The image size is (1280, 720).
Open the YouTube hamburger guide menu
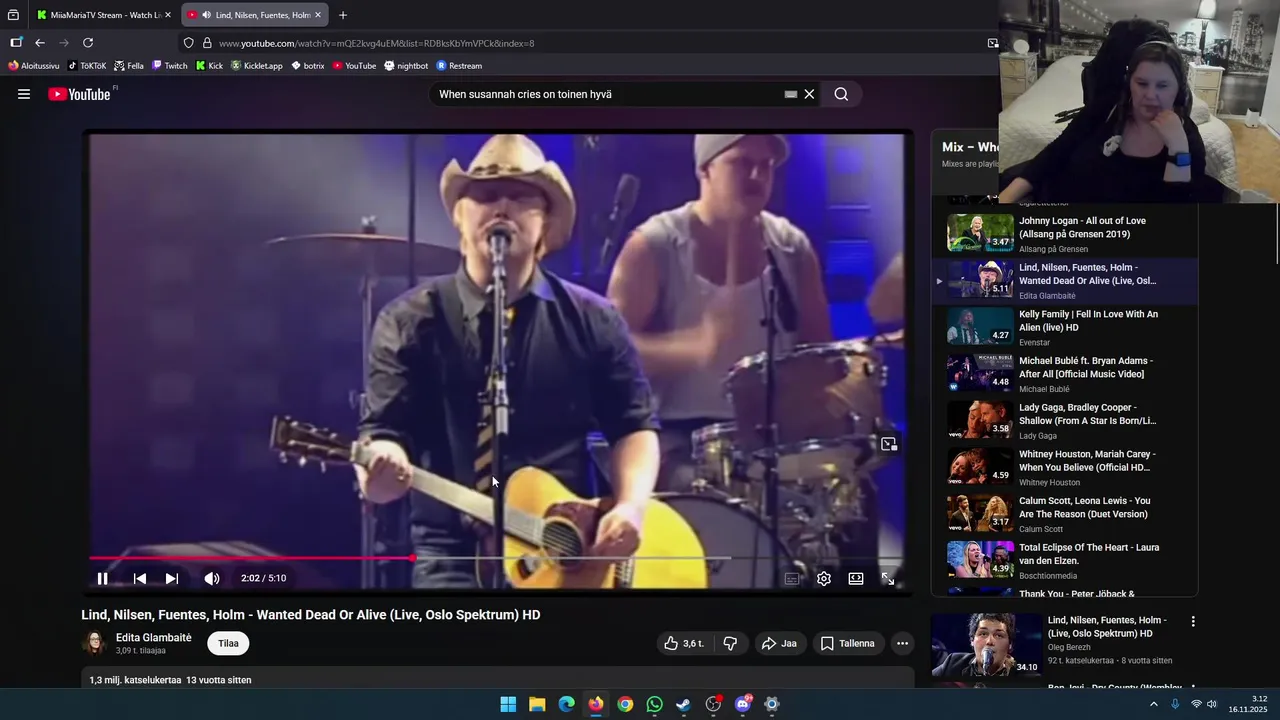tap(24, 94)
